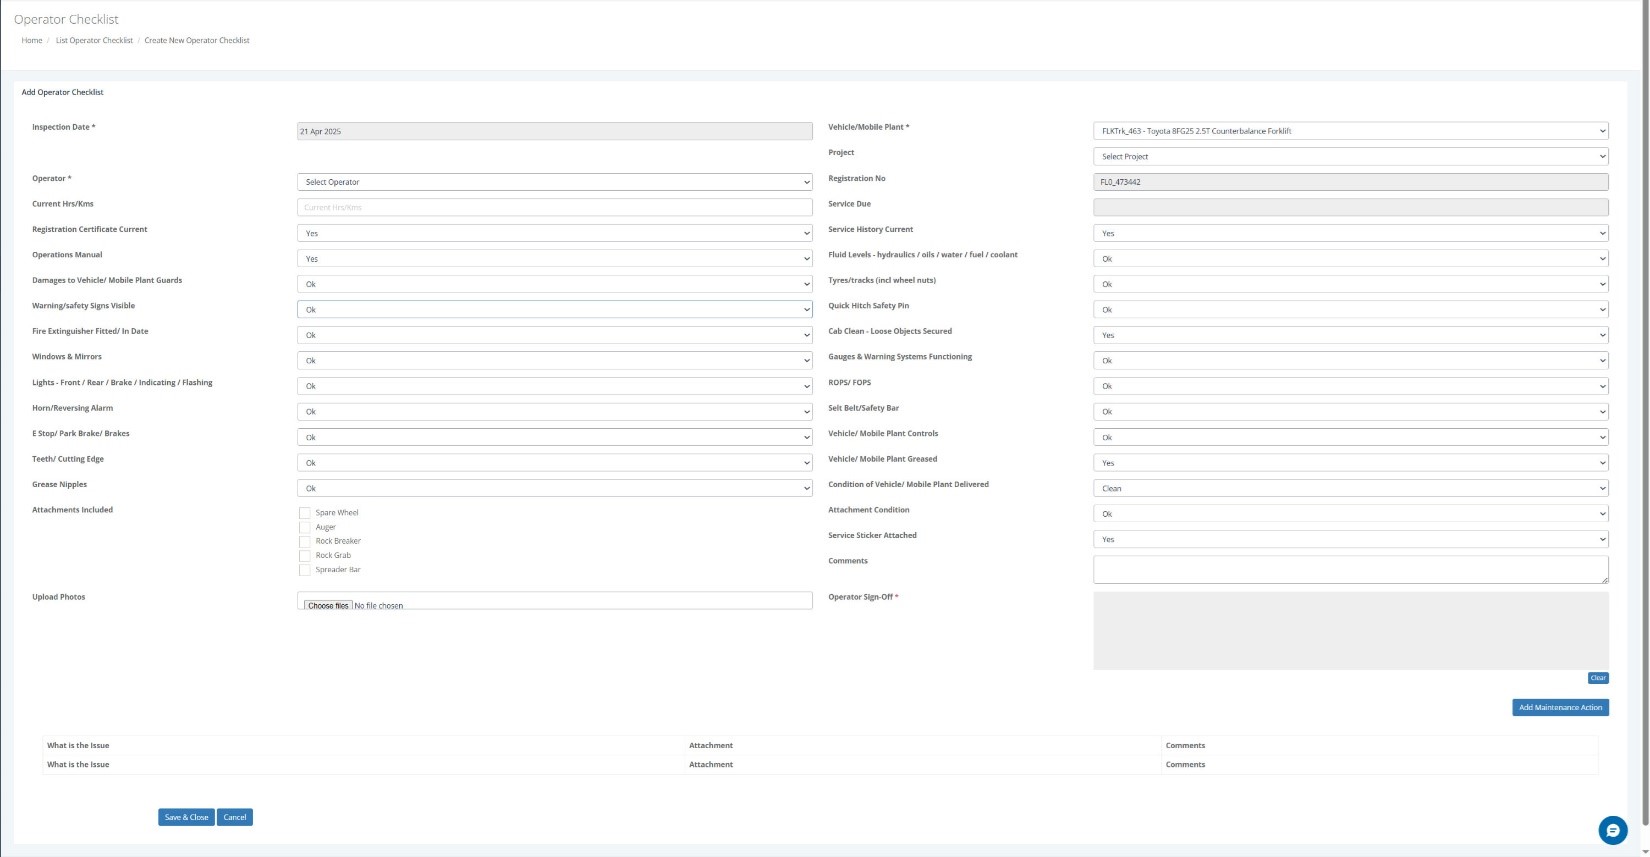This screenshot has height=857, width=1650.
Task: Click Add Maintenance Action button
Action: (x=1560, y=707)
